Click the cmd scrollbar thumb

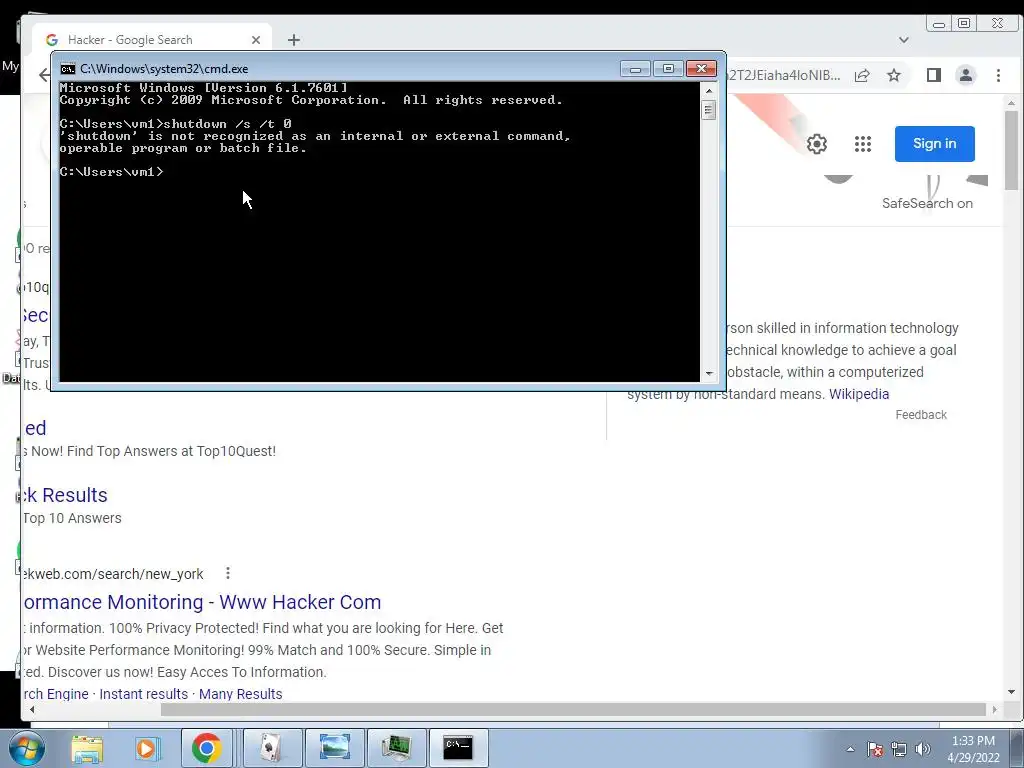[x=709, y=110]
